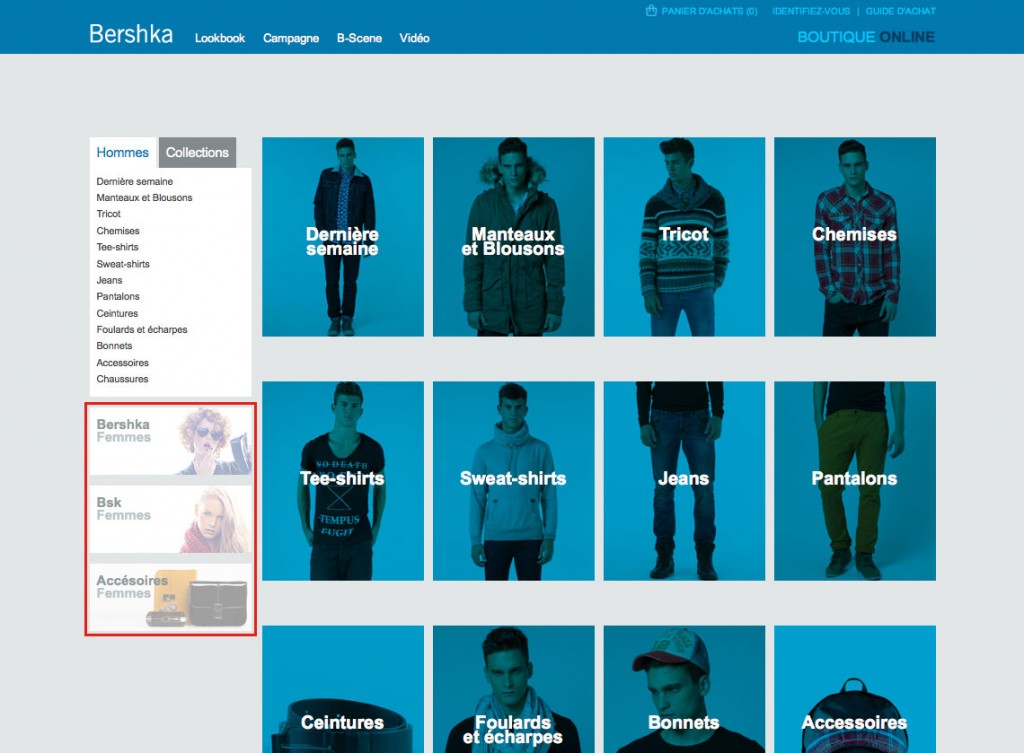The width and height of the screenshot is (1024, 753).
Task: Open Chemises in the sidebar list
Action: point(118,231)
